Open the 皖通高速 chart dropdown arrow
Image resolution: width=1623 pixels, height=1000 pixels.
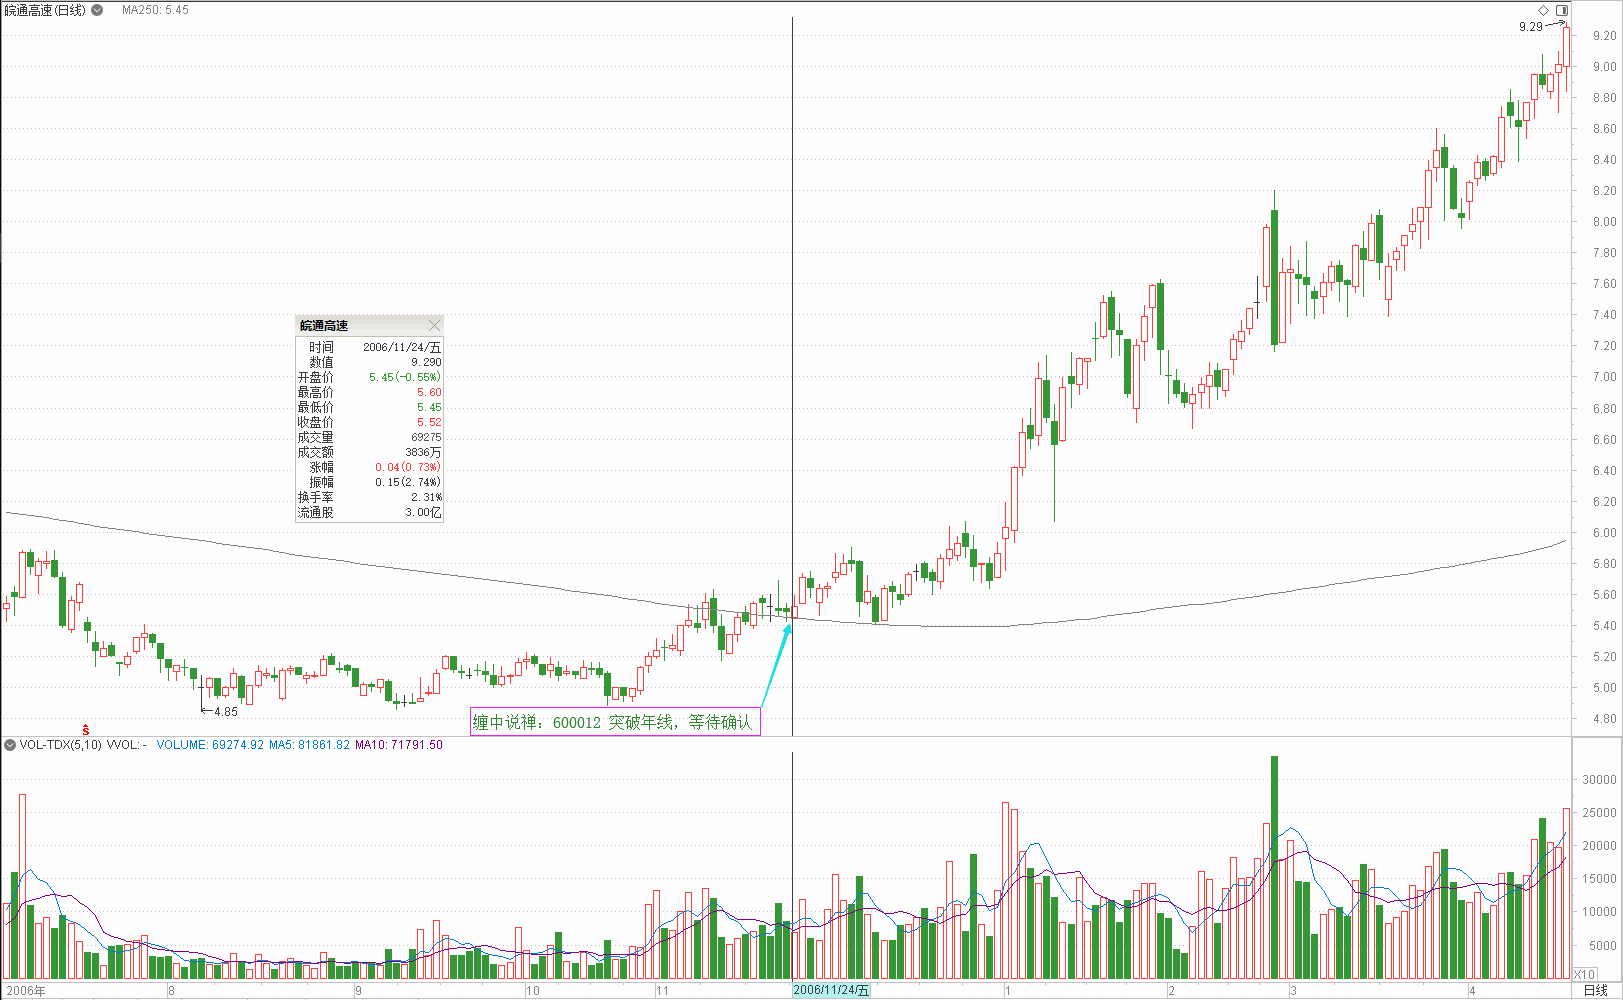(97, 10)
